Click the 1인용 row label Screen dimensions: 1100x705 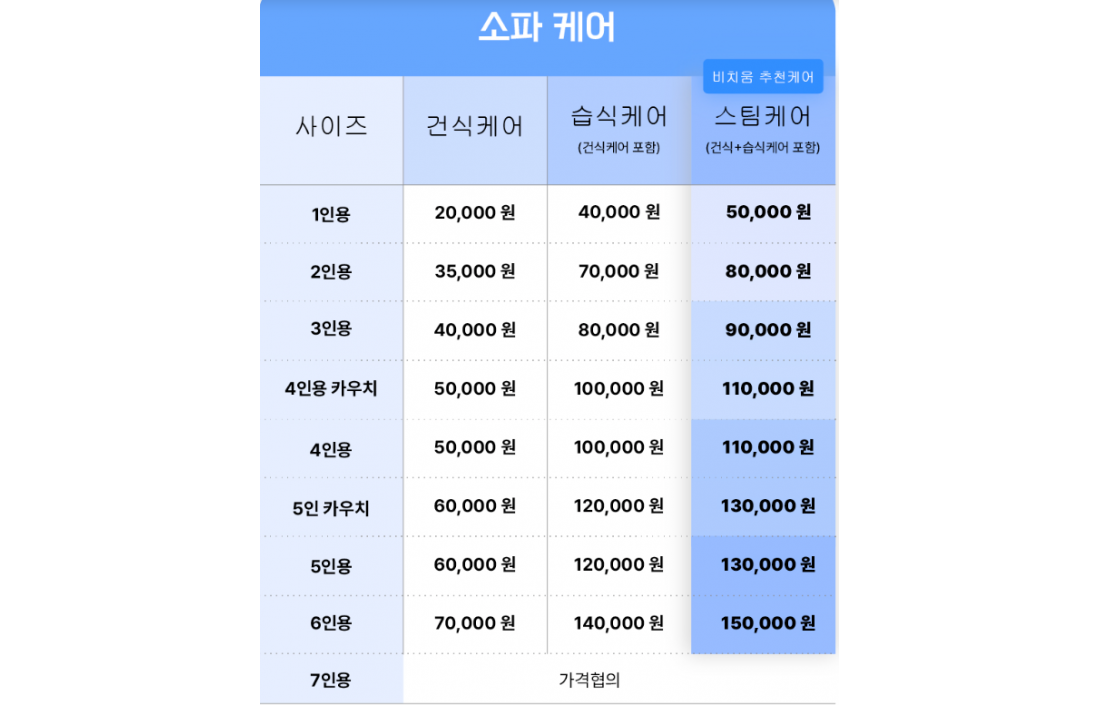(x=331, y=214)
